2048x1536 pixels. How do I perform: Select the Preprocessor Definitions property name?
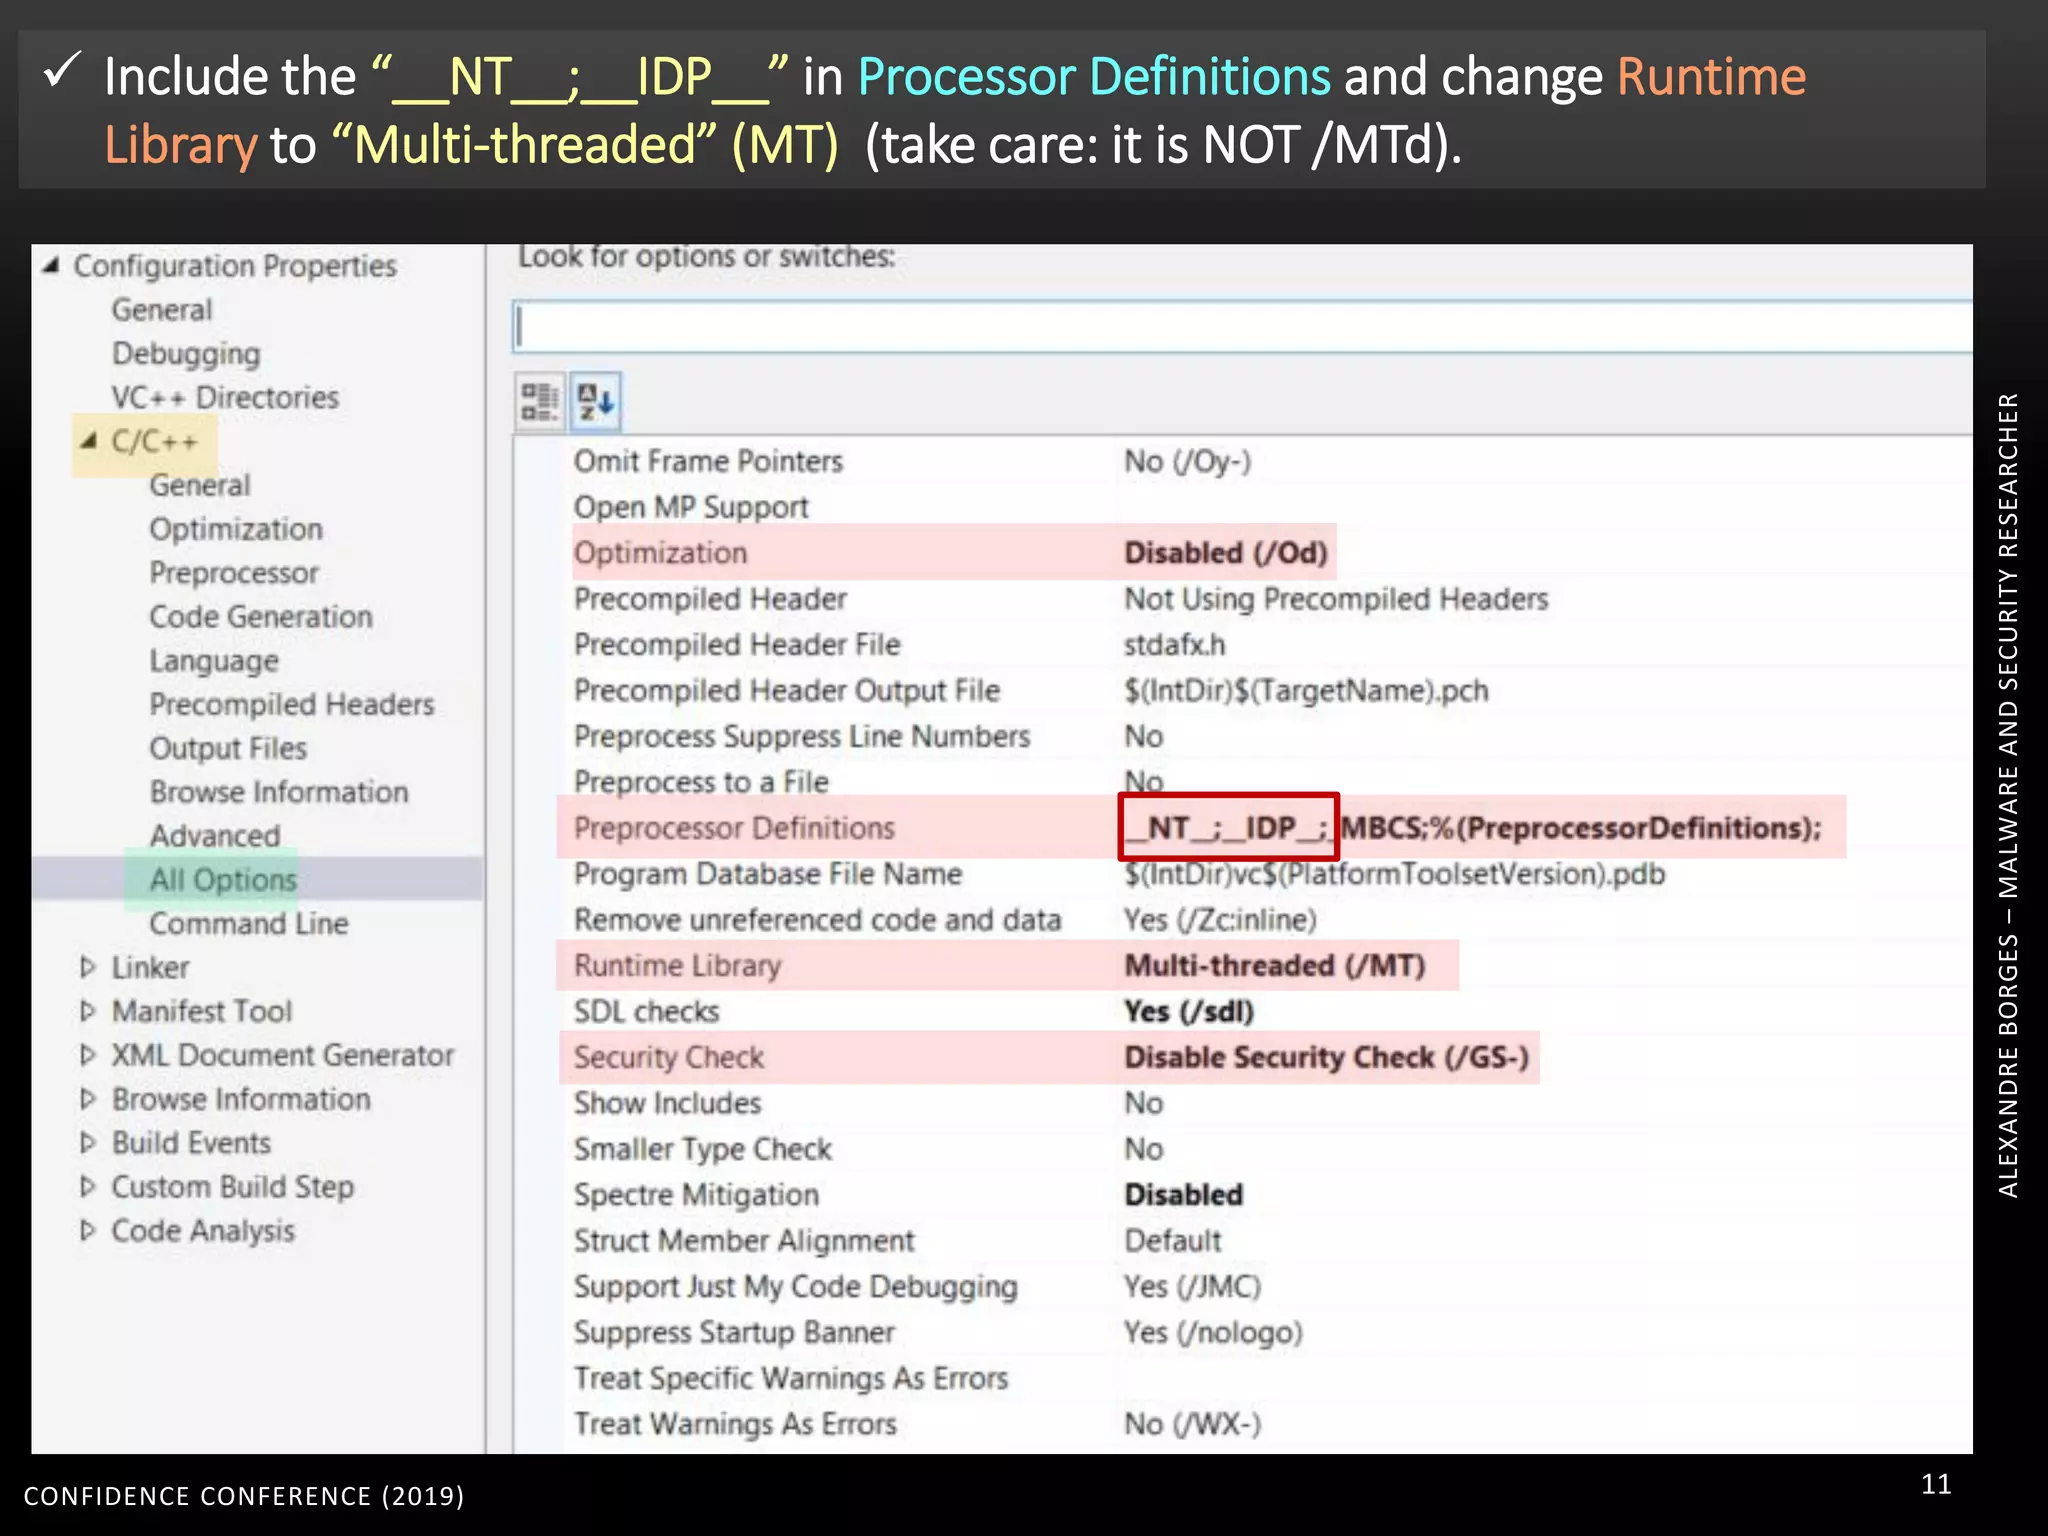coord(734,828)
